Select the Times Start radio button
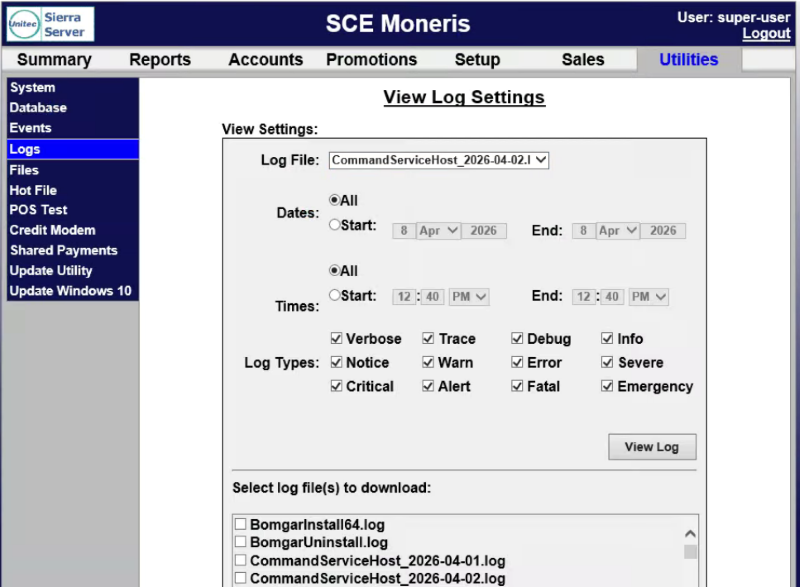This screenshot has height=587, width=800. point(334,295)
